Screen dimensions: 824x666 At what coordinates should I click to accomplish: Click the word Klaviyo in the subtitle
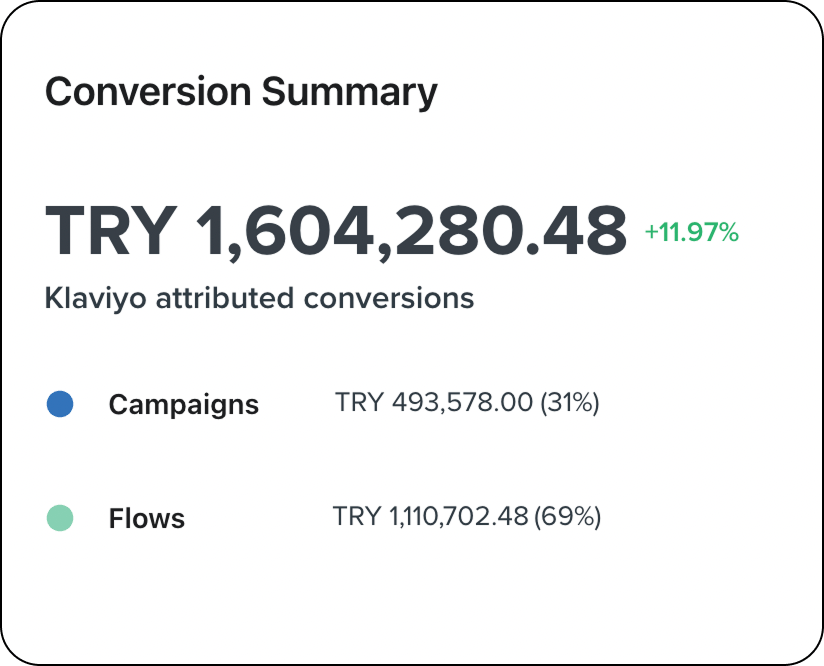(96, 299)
